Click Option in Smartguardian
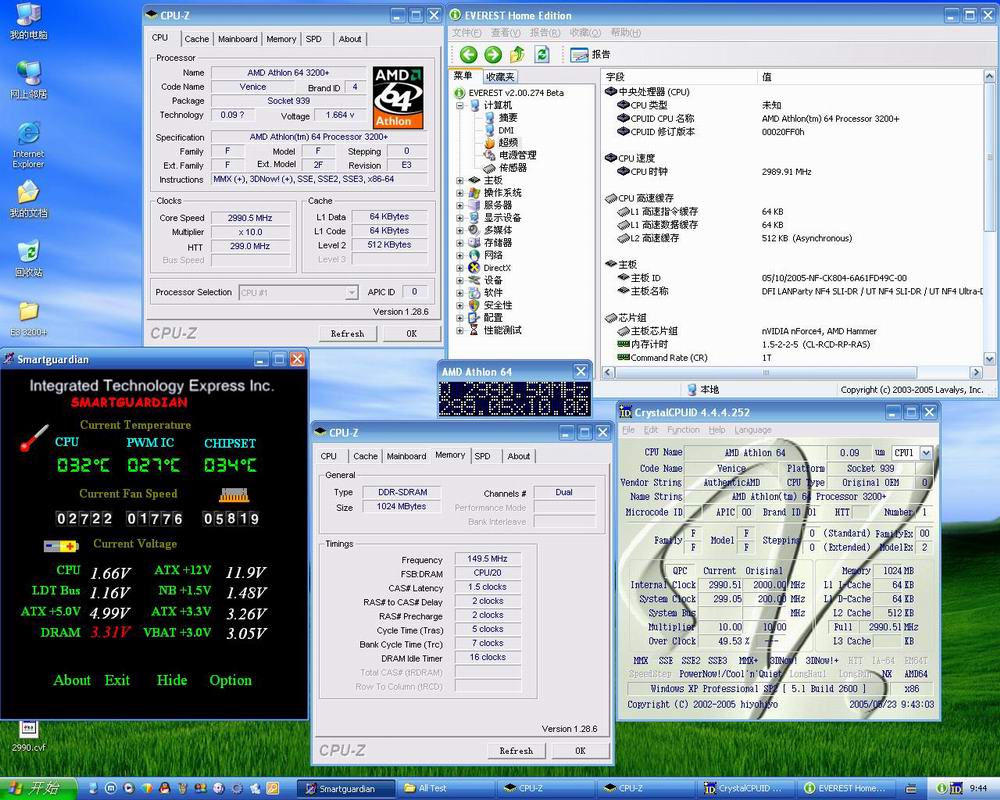Viewport: 1000px width, 800px height. coord(230,680)
